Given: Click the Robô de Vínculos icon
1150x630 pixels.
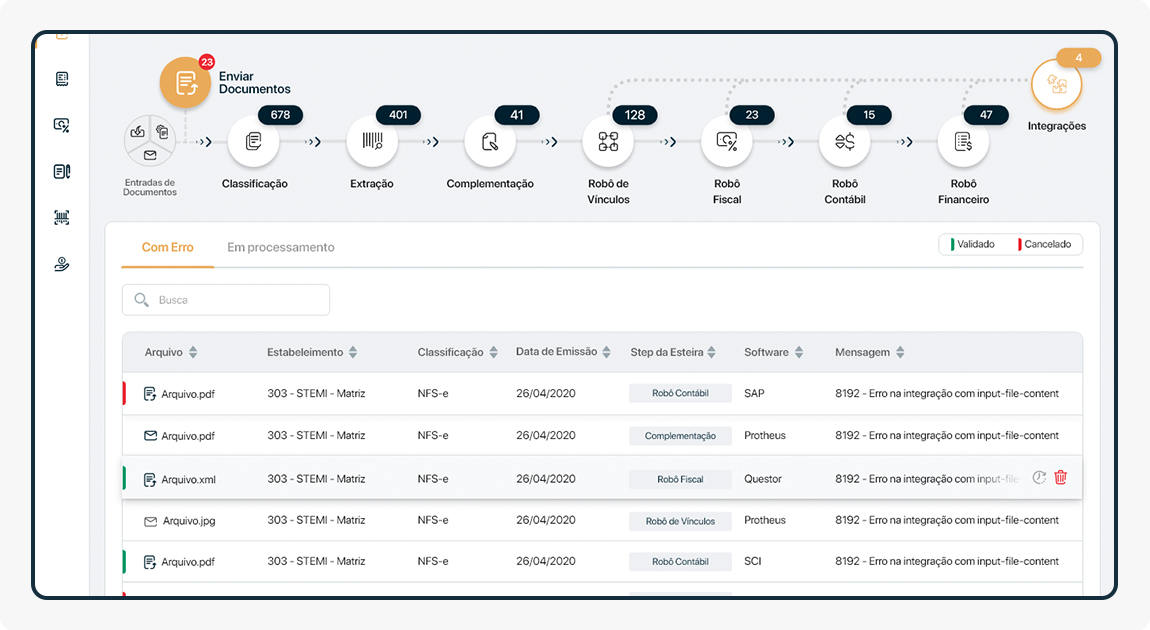Looking at the screenshot, I should point(608,142).
